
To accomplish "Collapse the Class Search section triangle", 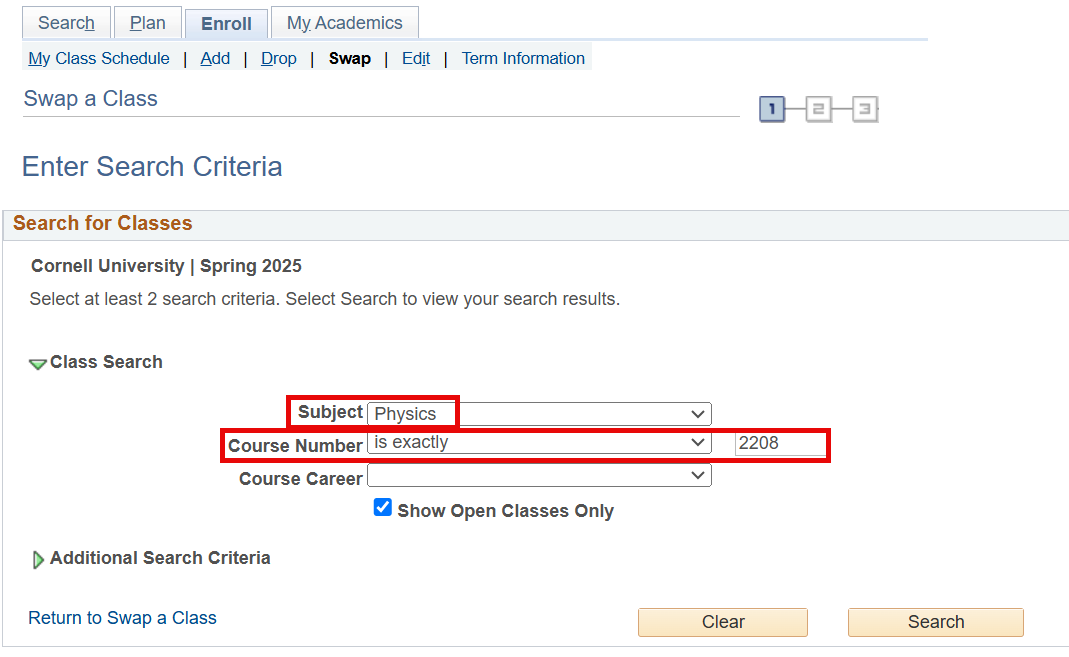I will pyautogui.click(x=37, y=364).
